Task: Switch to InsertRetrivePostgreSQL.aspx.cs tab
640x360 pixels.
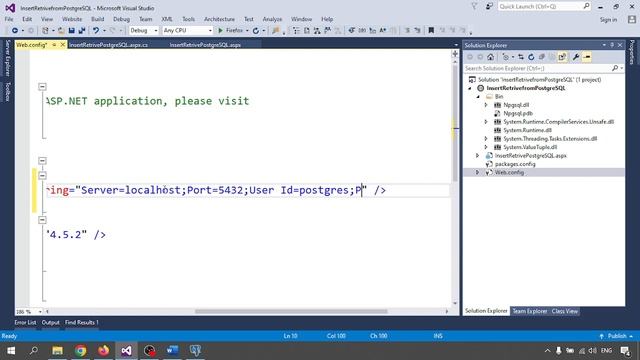Action: 109,45
